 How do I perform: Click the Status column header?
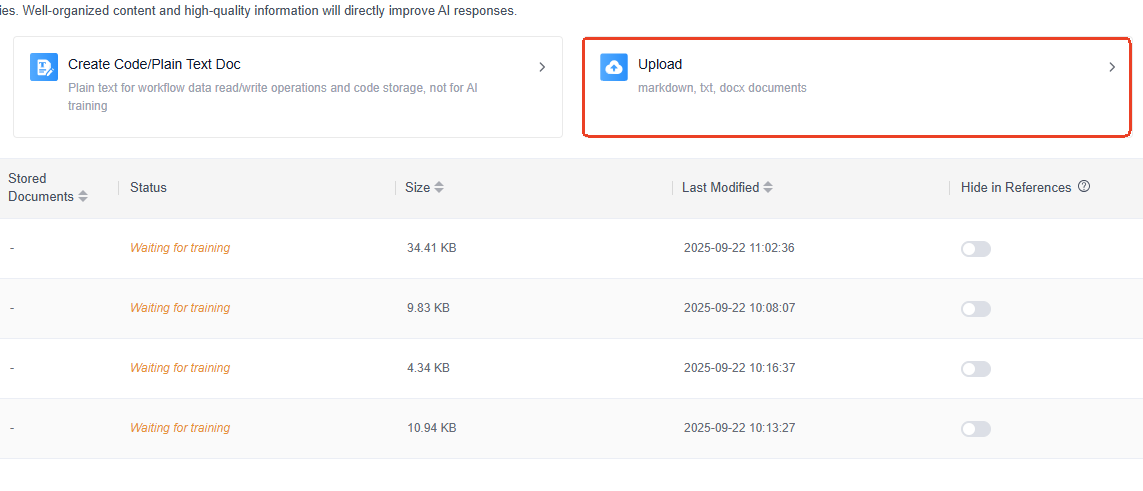tap(148, 188)
